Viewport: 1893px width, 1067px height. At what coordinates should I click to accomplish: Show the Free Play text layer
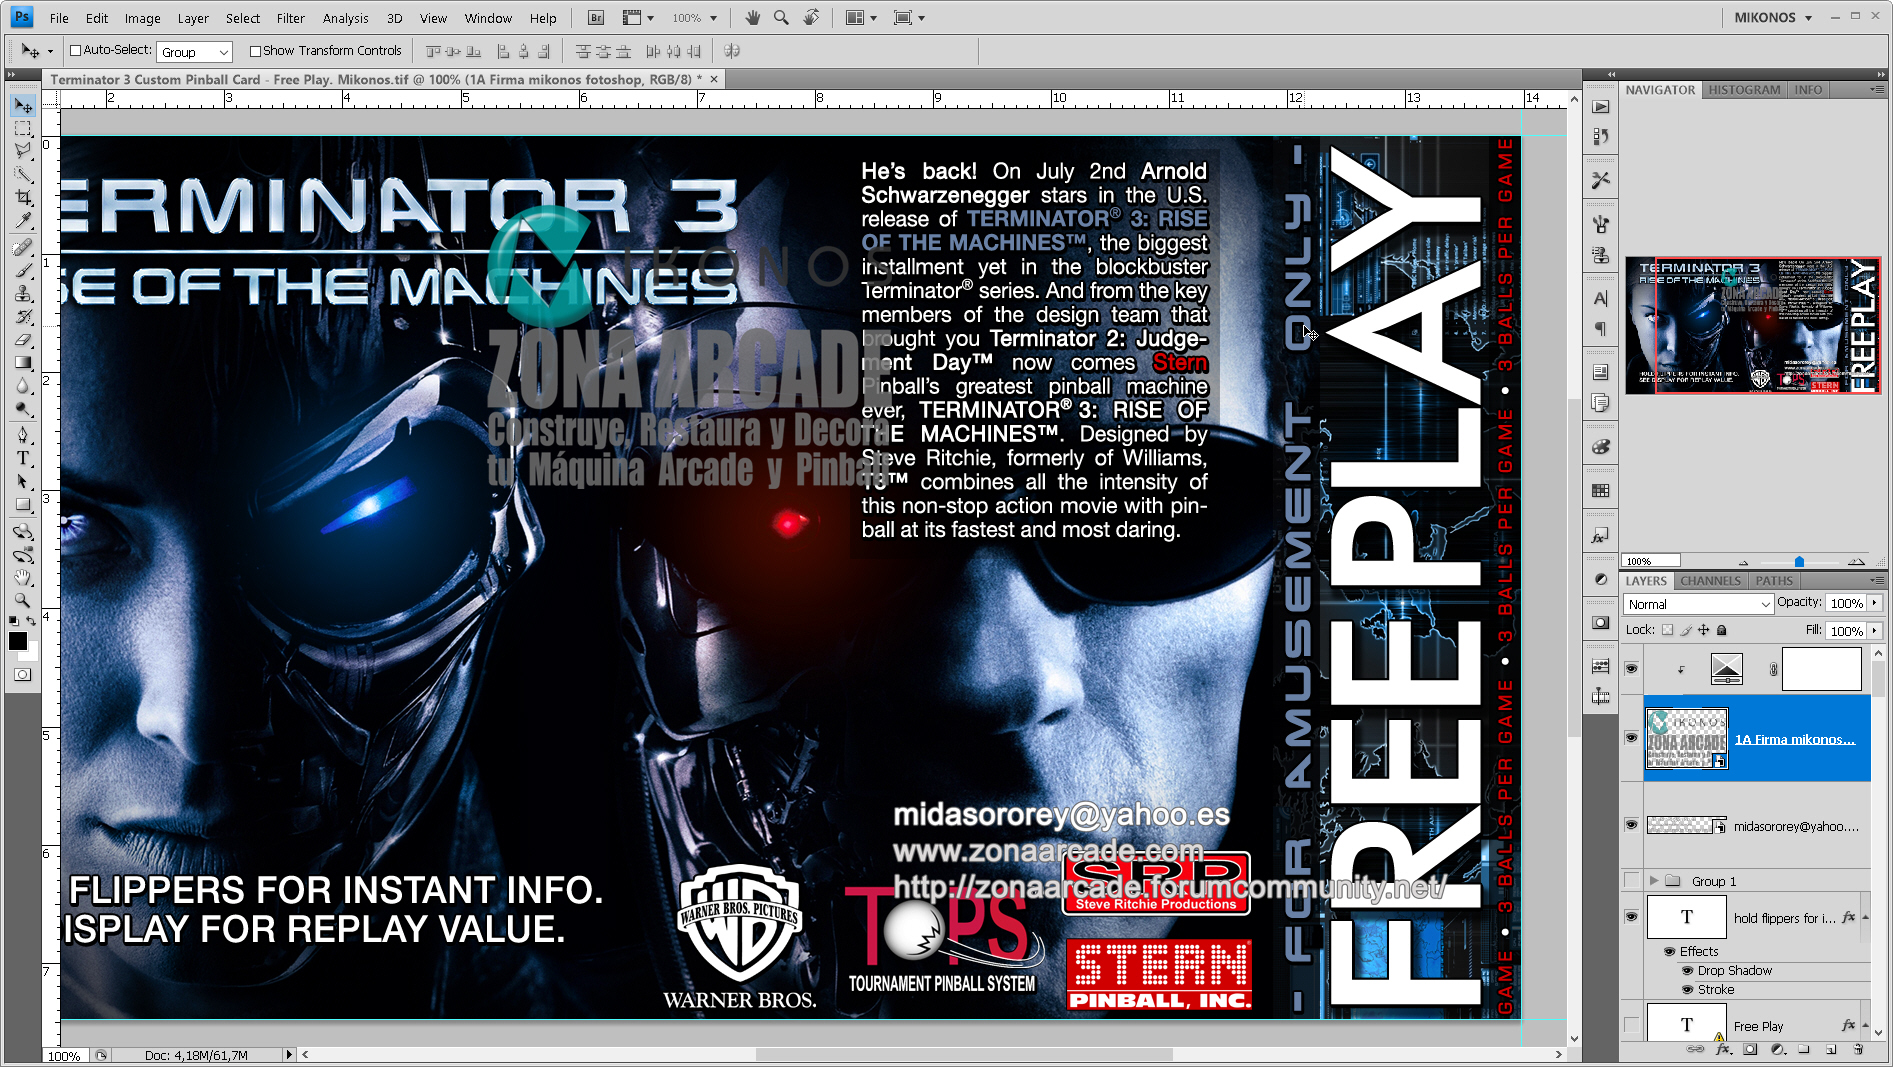[1632, 1025]
